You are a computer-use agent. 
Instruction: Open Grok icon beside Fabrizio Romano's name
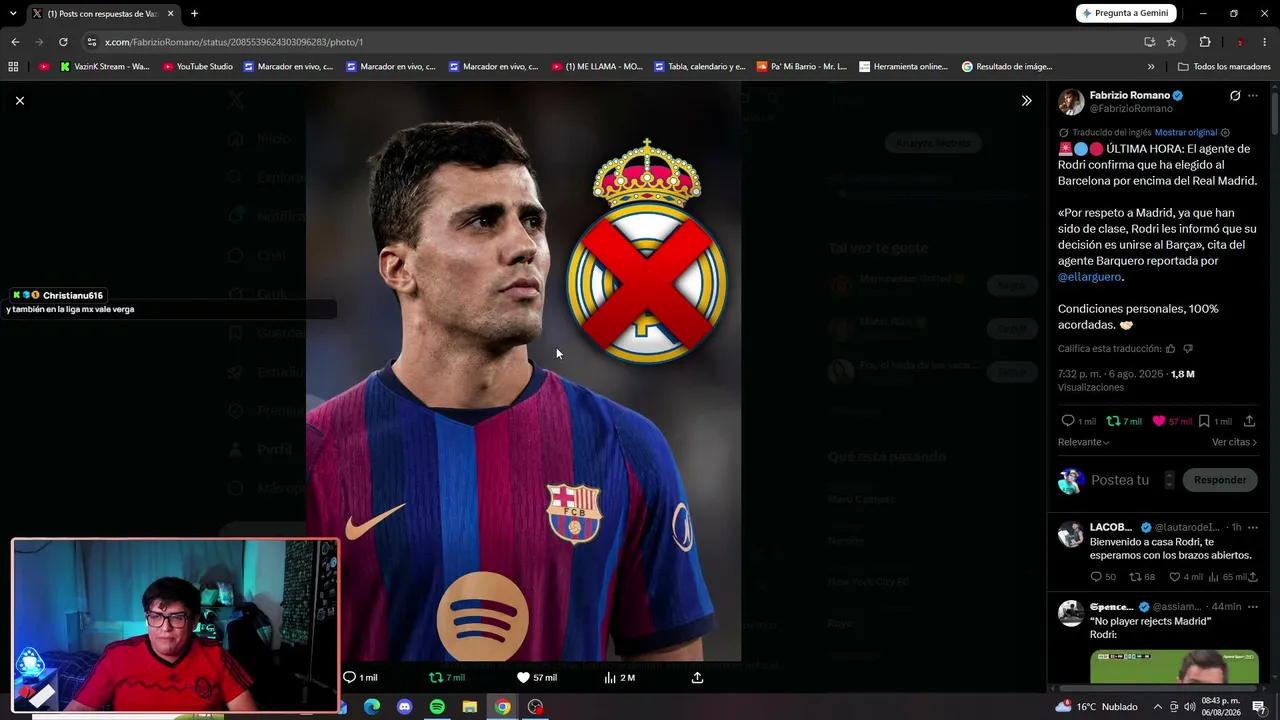point(1235,96)
